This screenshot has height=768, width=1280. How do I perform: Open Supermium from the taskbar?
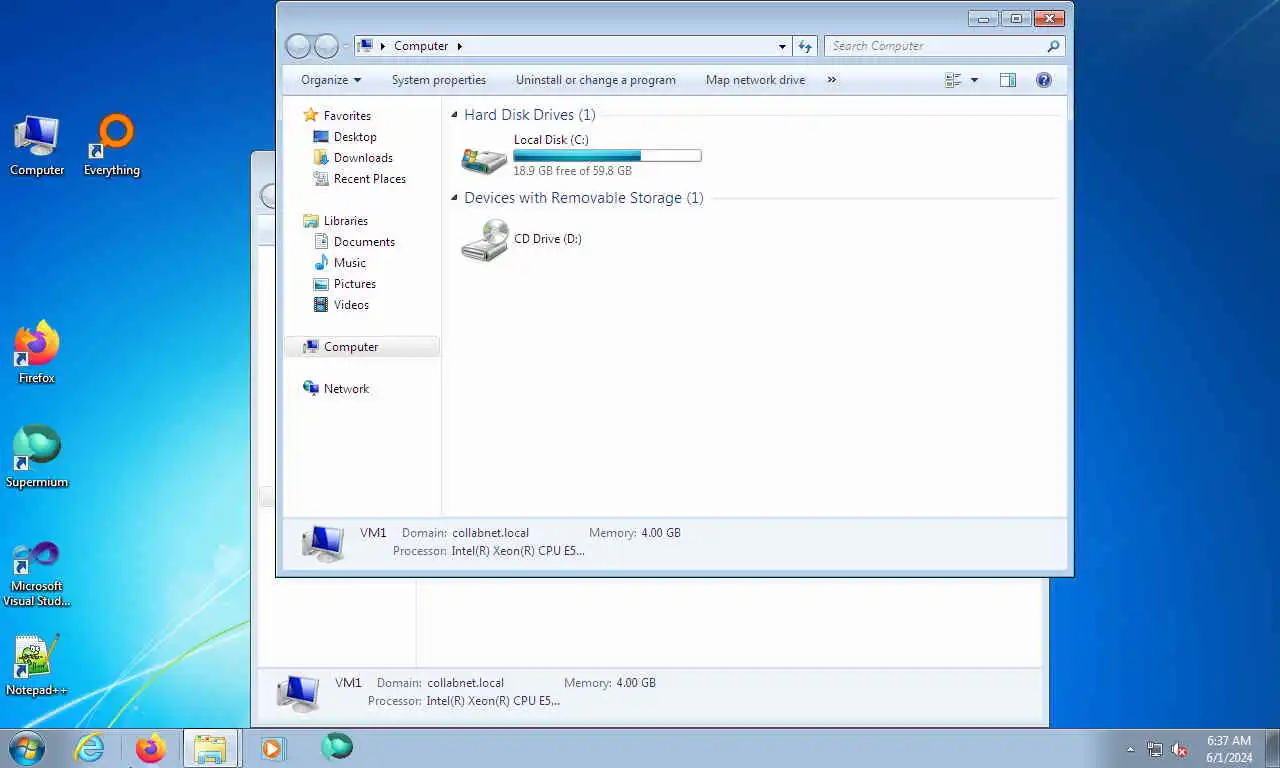click(x=337, y=747)
